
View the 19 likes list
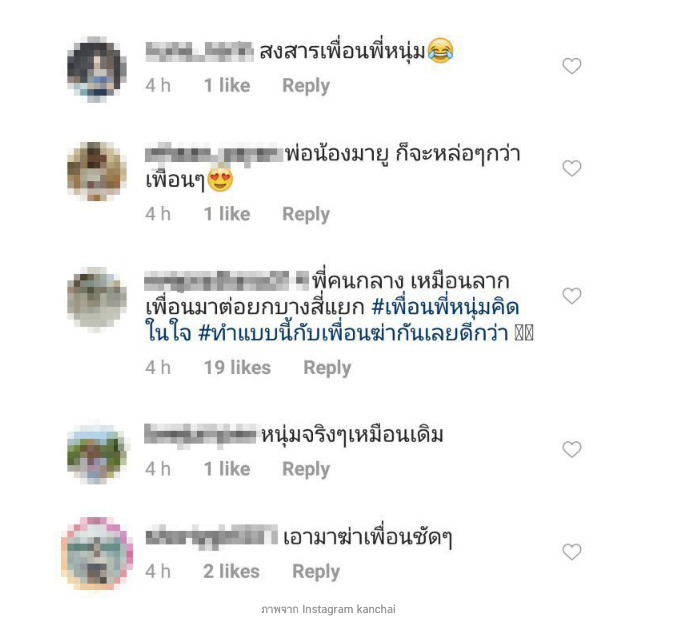tap(237, 368)
